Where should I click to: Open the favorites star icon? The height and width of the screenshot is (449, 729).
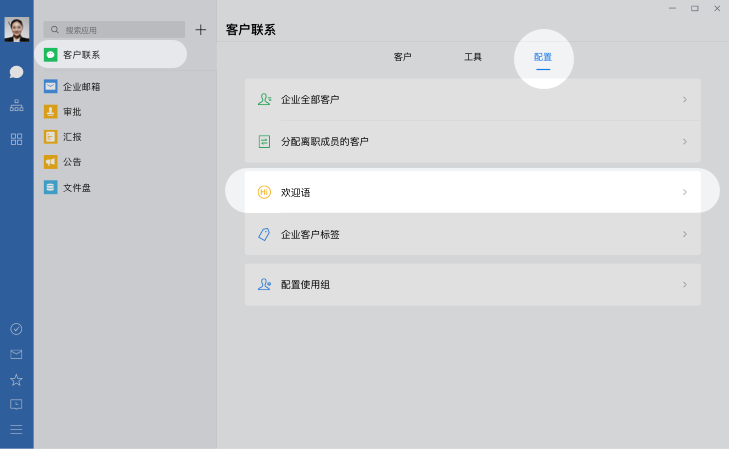(16, 380)
